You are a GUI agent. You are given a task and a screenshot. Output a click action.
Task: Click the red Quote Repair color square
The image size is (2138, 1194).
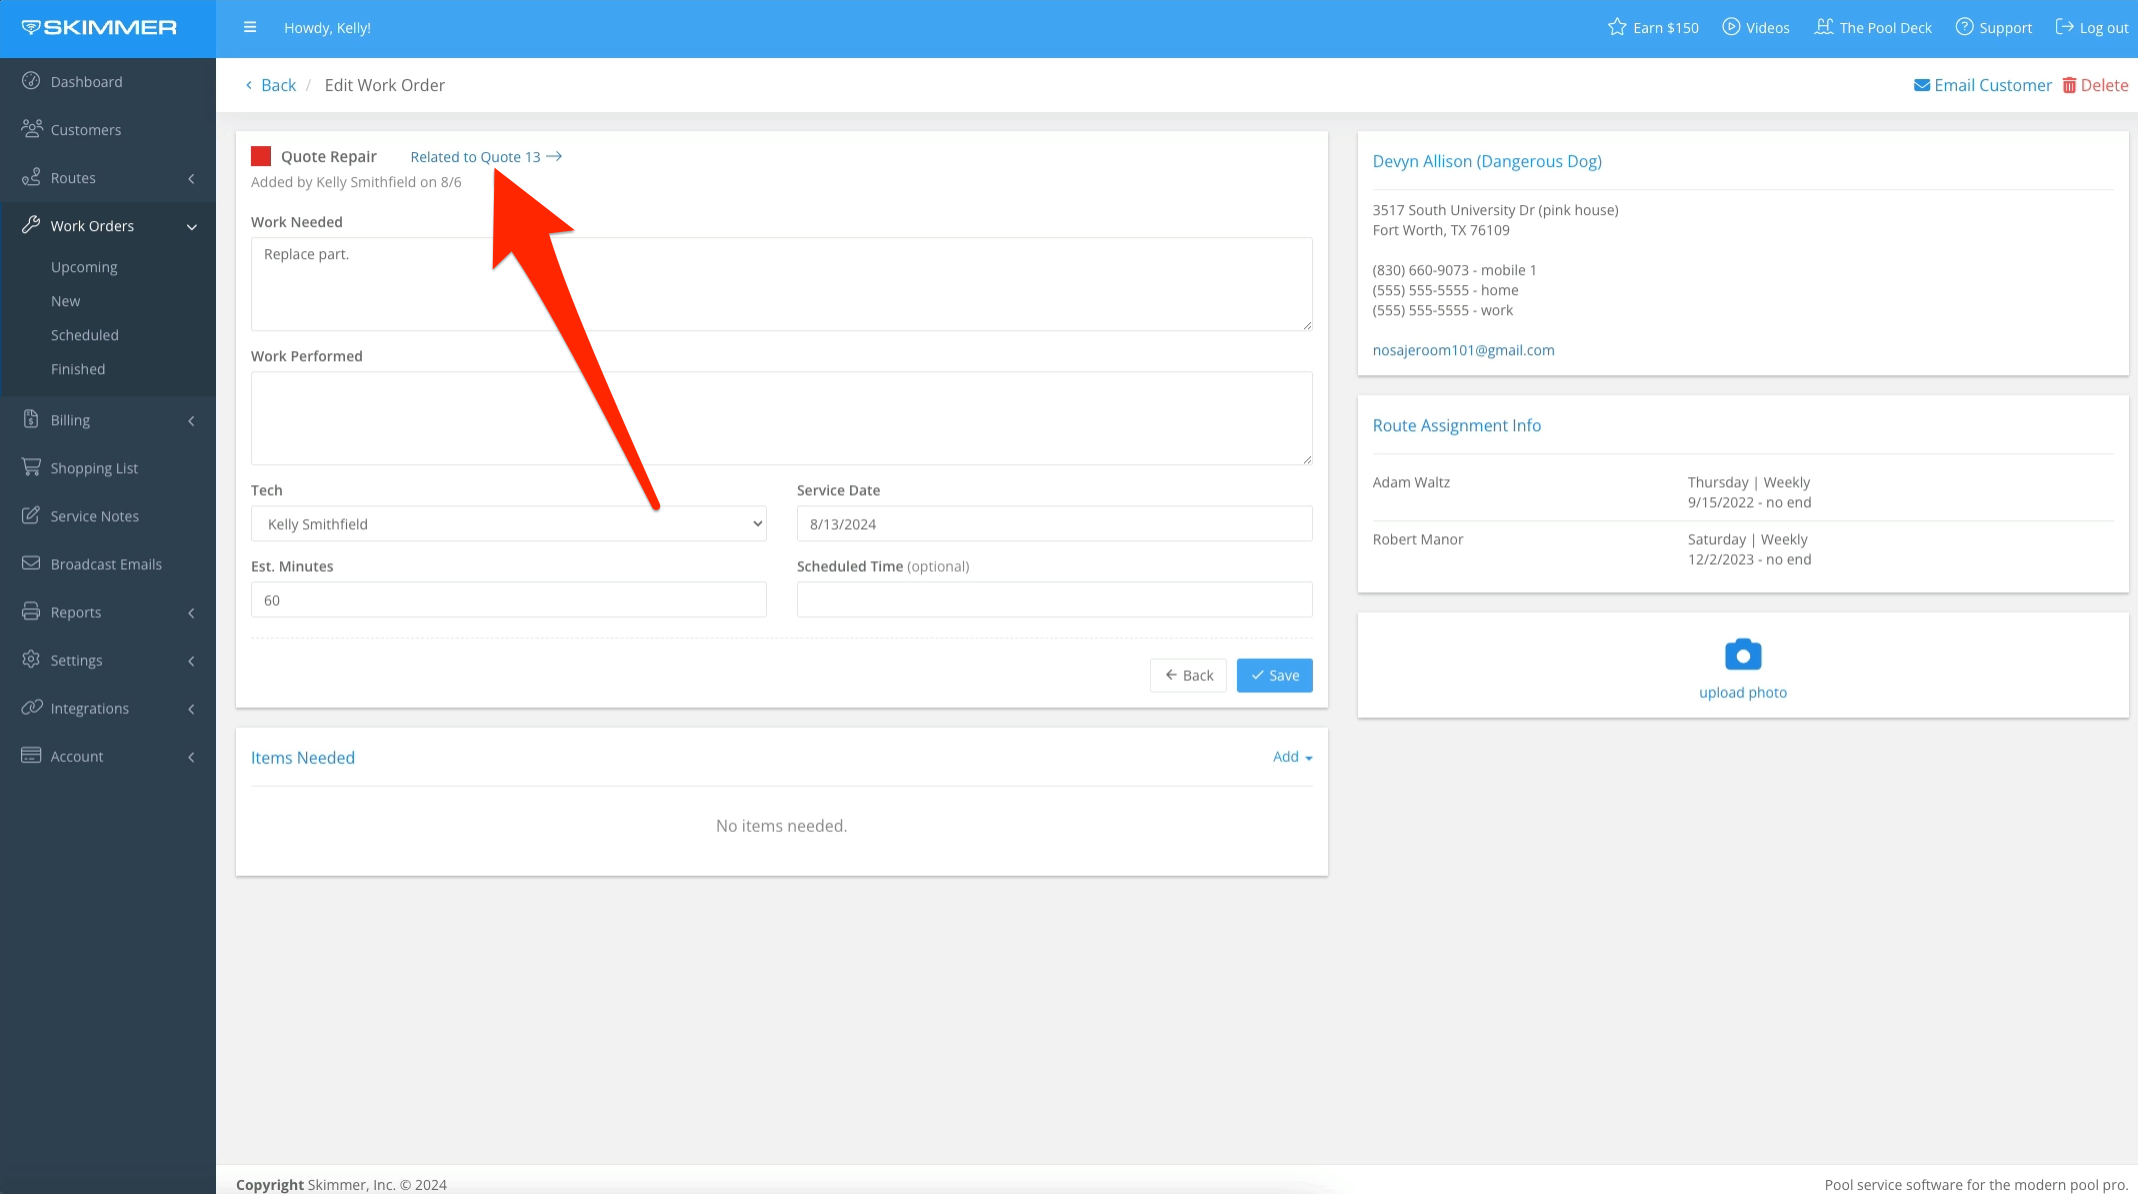point(261,156)
